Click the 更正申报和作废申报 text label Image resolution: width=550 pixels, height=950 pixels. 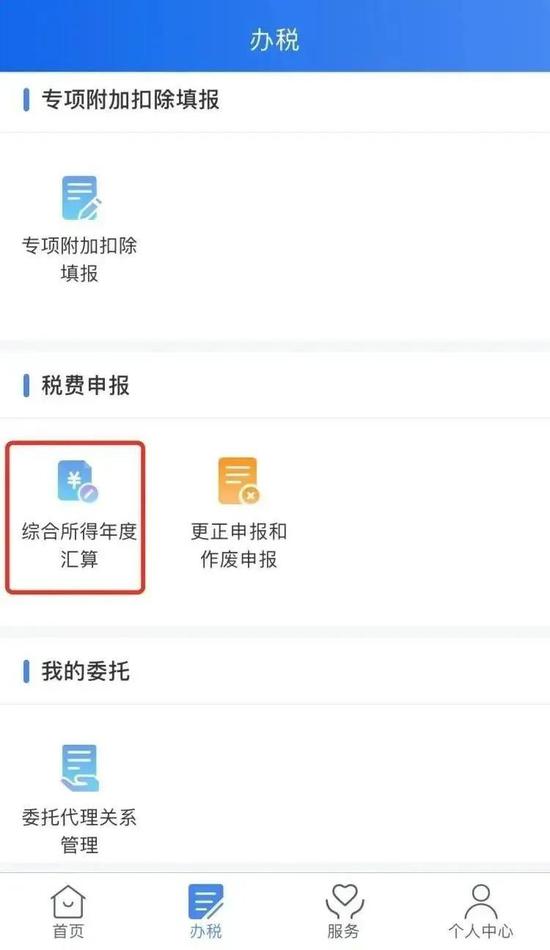click(239, 545)
